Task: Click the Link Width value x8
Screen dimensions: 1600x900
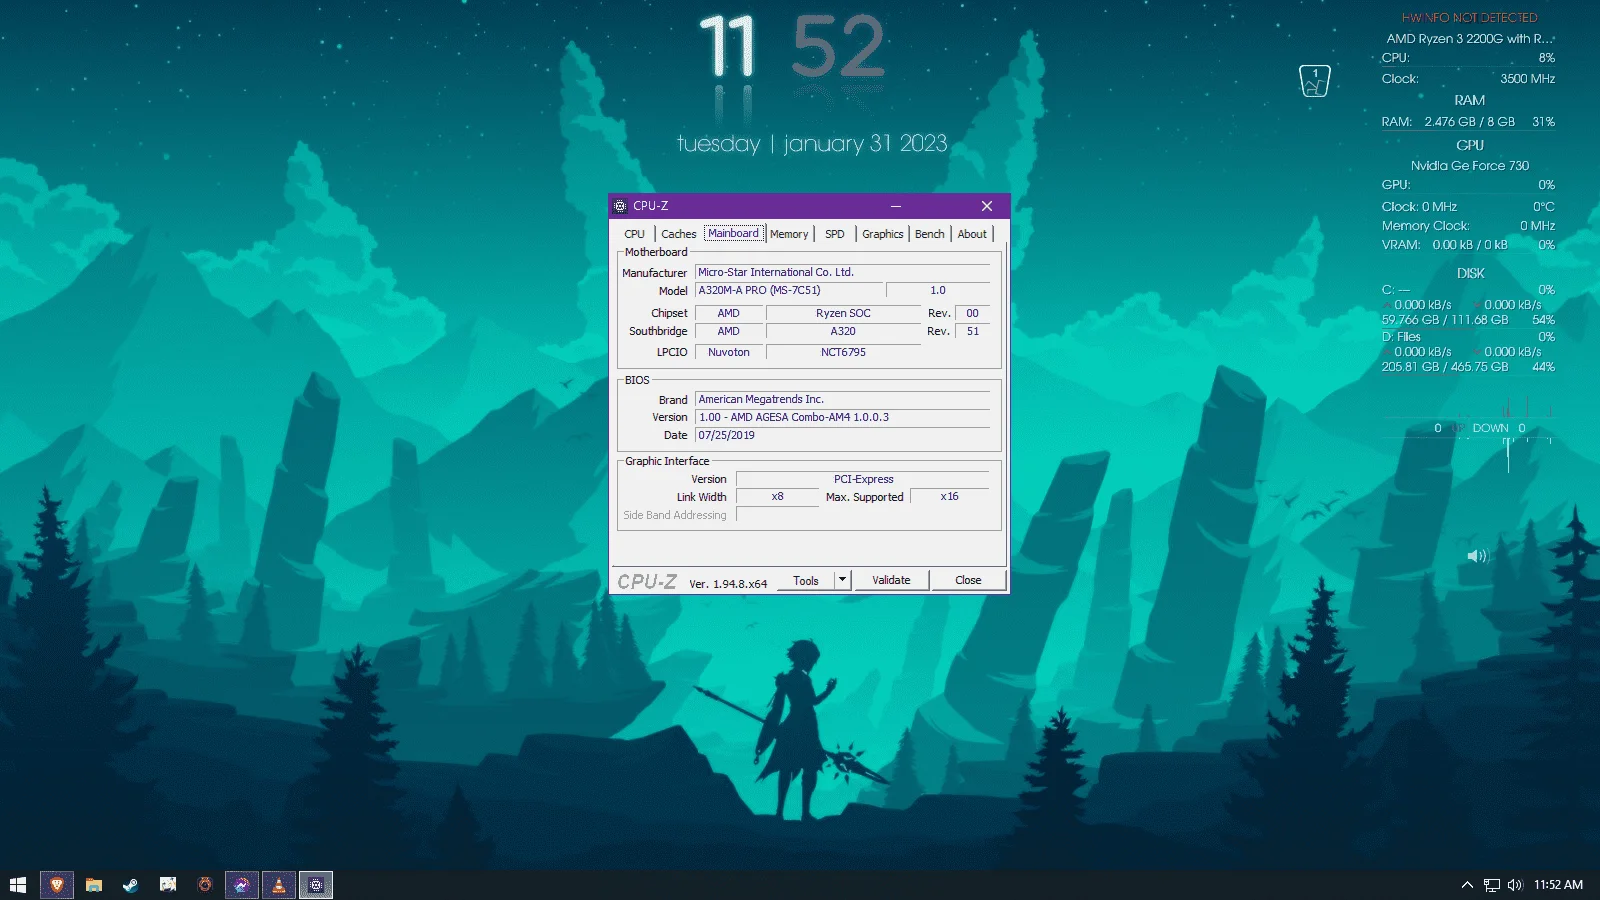Action: click(x=777, y=497)
